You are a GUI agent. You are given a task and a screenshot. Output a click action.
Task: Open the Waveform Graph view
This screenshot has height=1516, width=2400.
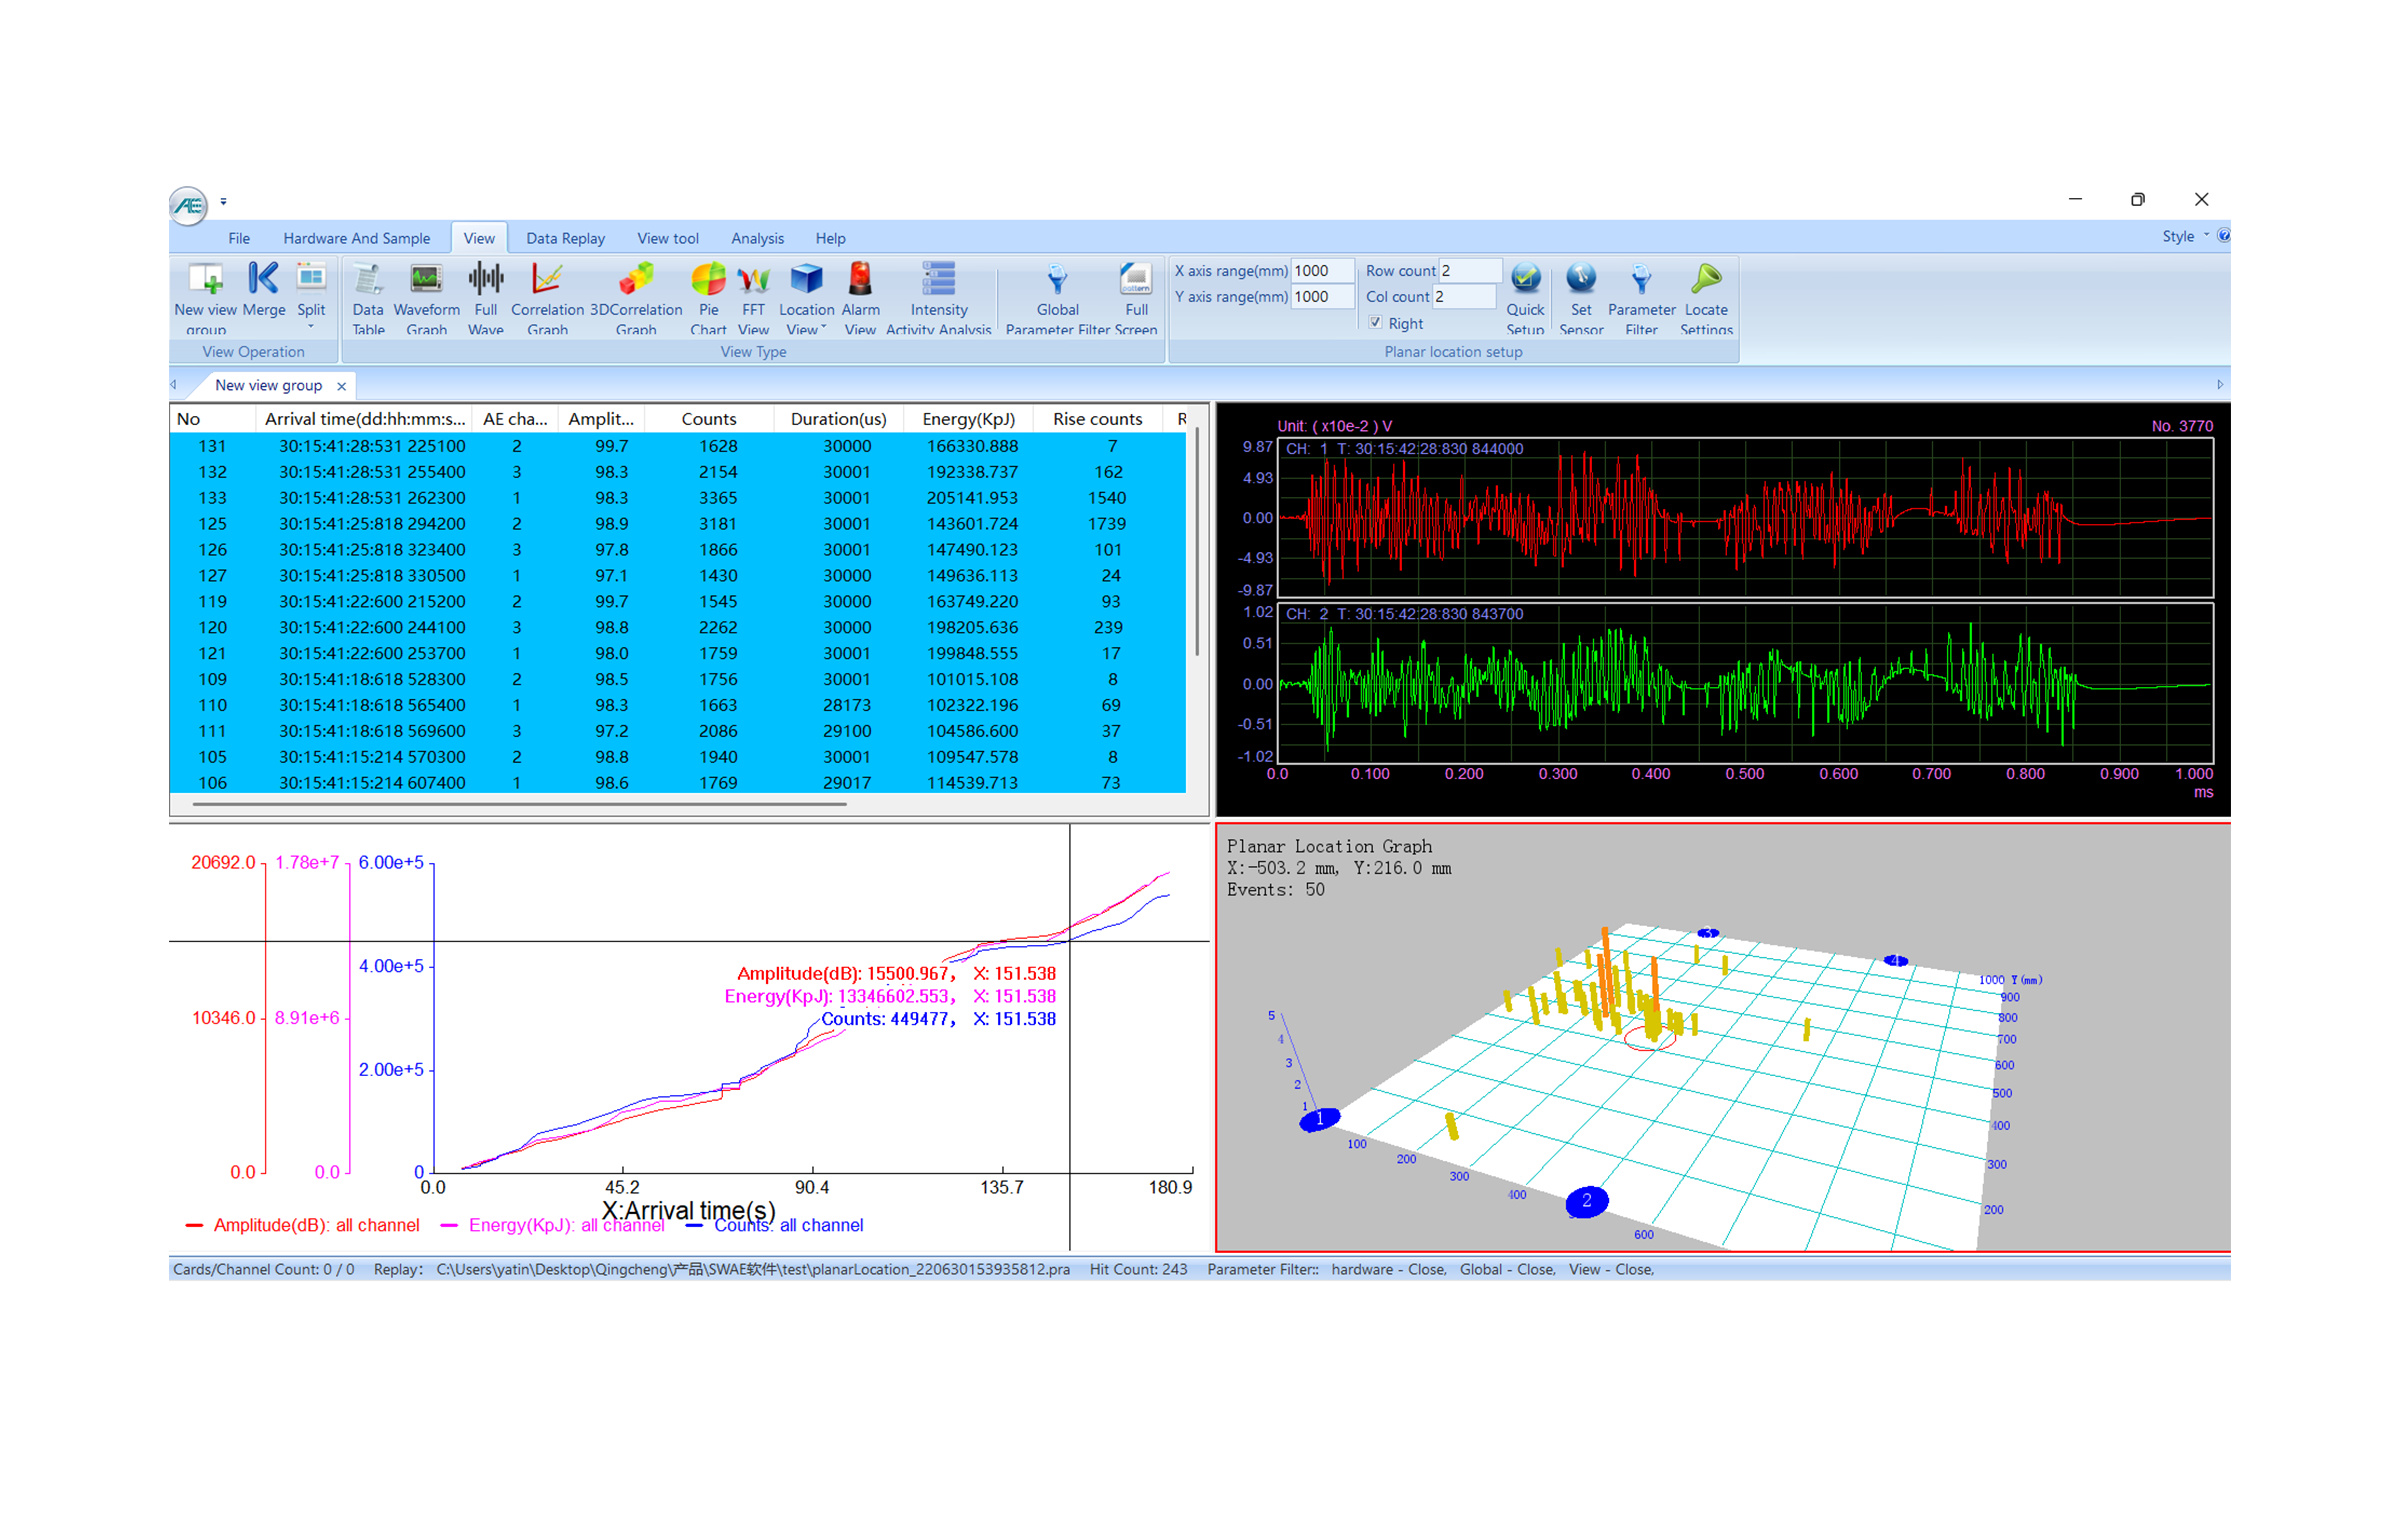(x=426, y=280)
